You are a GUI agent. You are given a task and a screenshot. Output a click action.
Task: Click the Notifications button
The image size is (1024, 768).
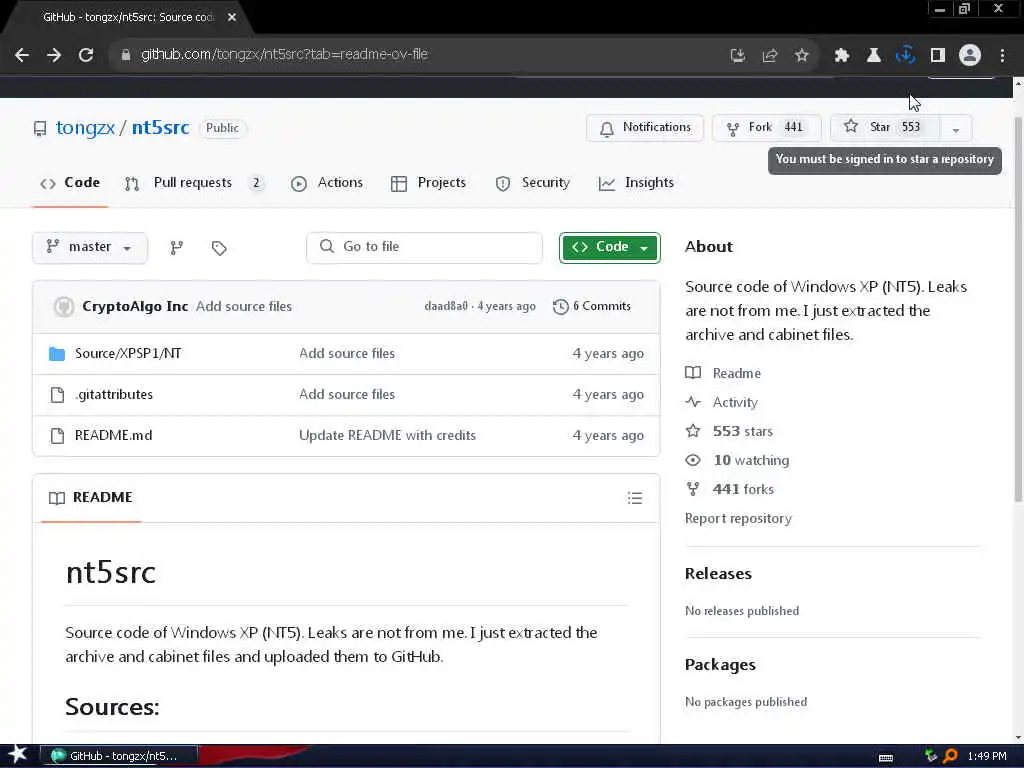645,127
